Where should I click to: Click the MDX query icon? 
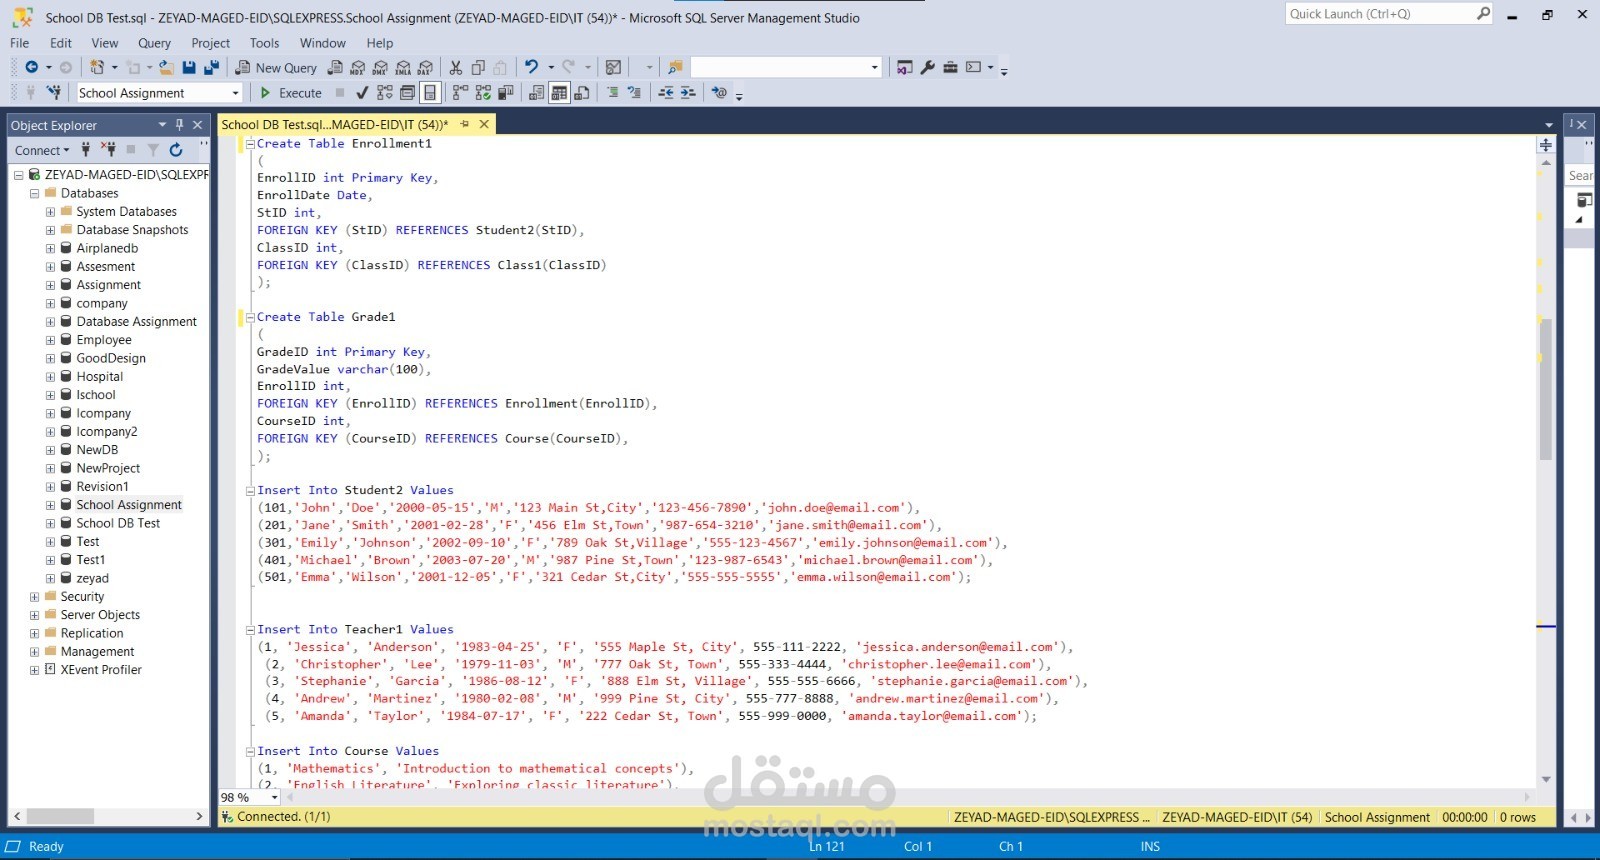[357, 67]
